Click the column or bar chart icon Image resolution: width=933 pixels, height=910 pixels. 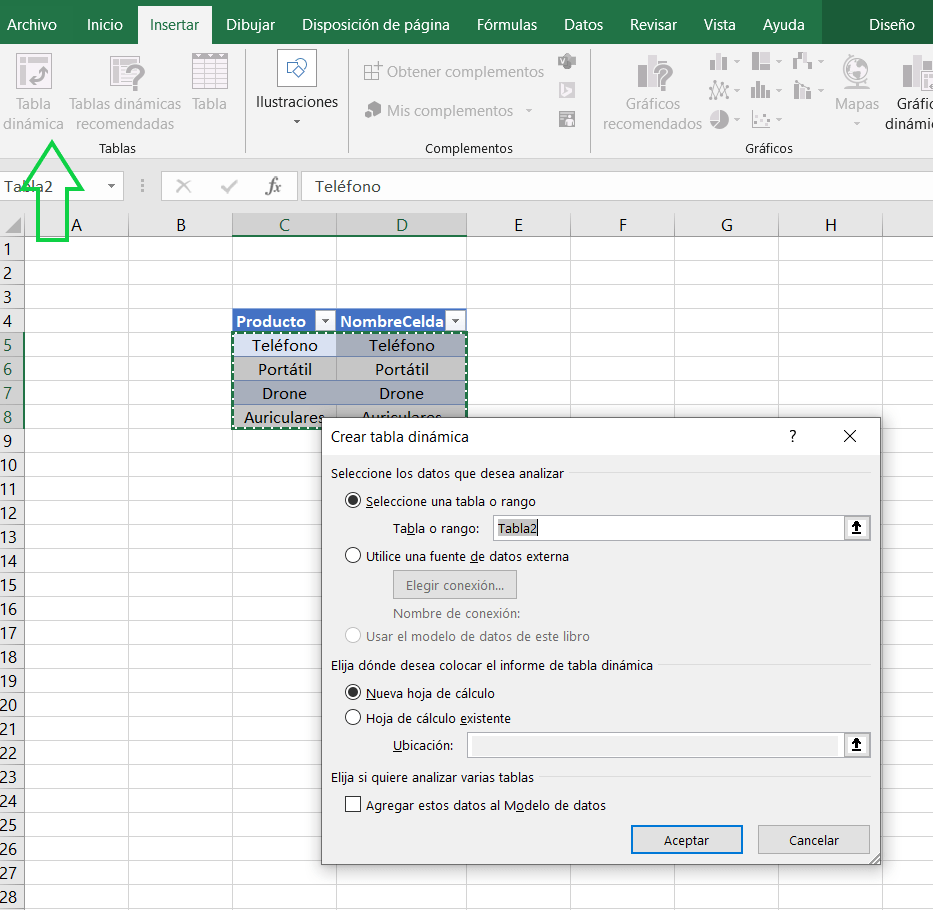(719, 62)
